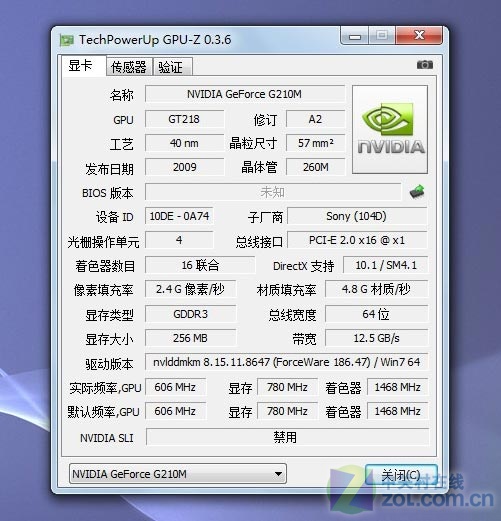Viewport: 501px width, 521px height.
Task: Click the memory size value 256 MB
Action: 191,338
